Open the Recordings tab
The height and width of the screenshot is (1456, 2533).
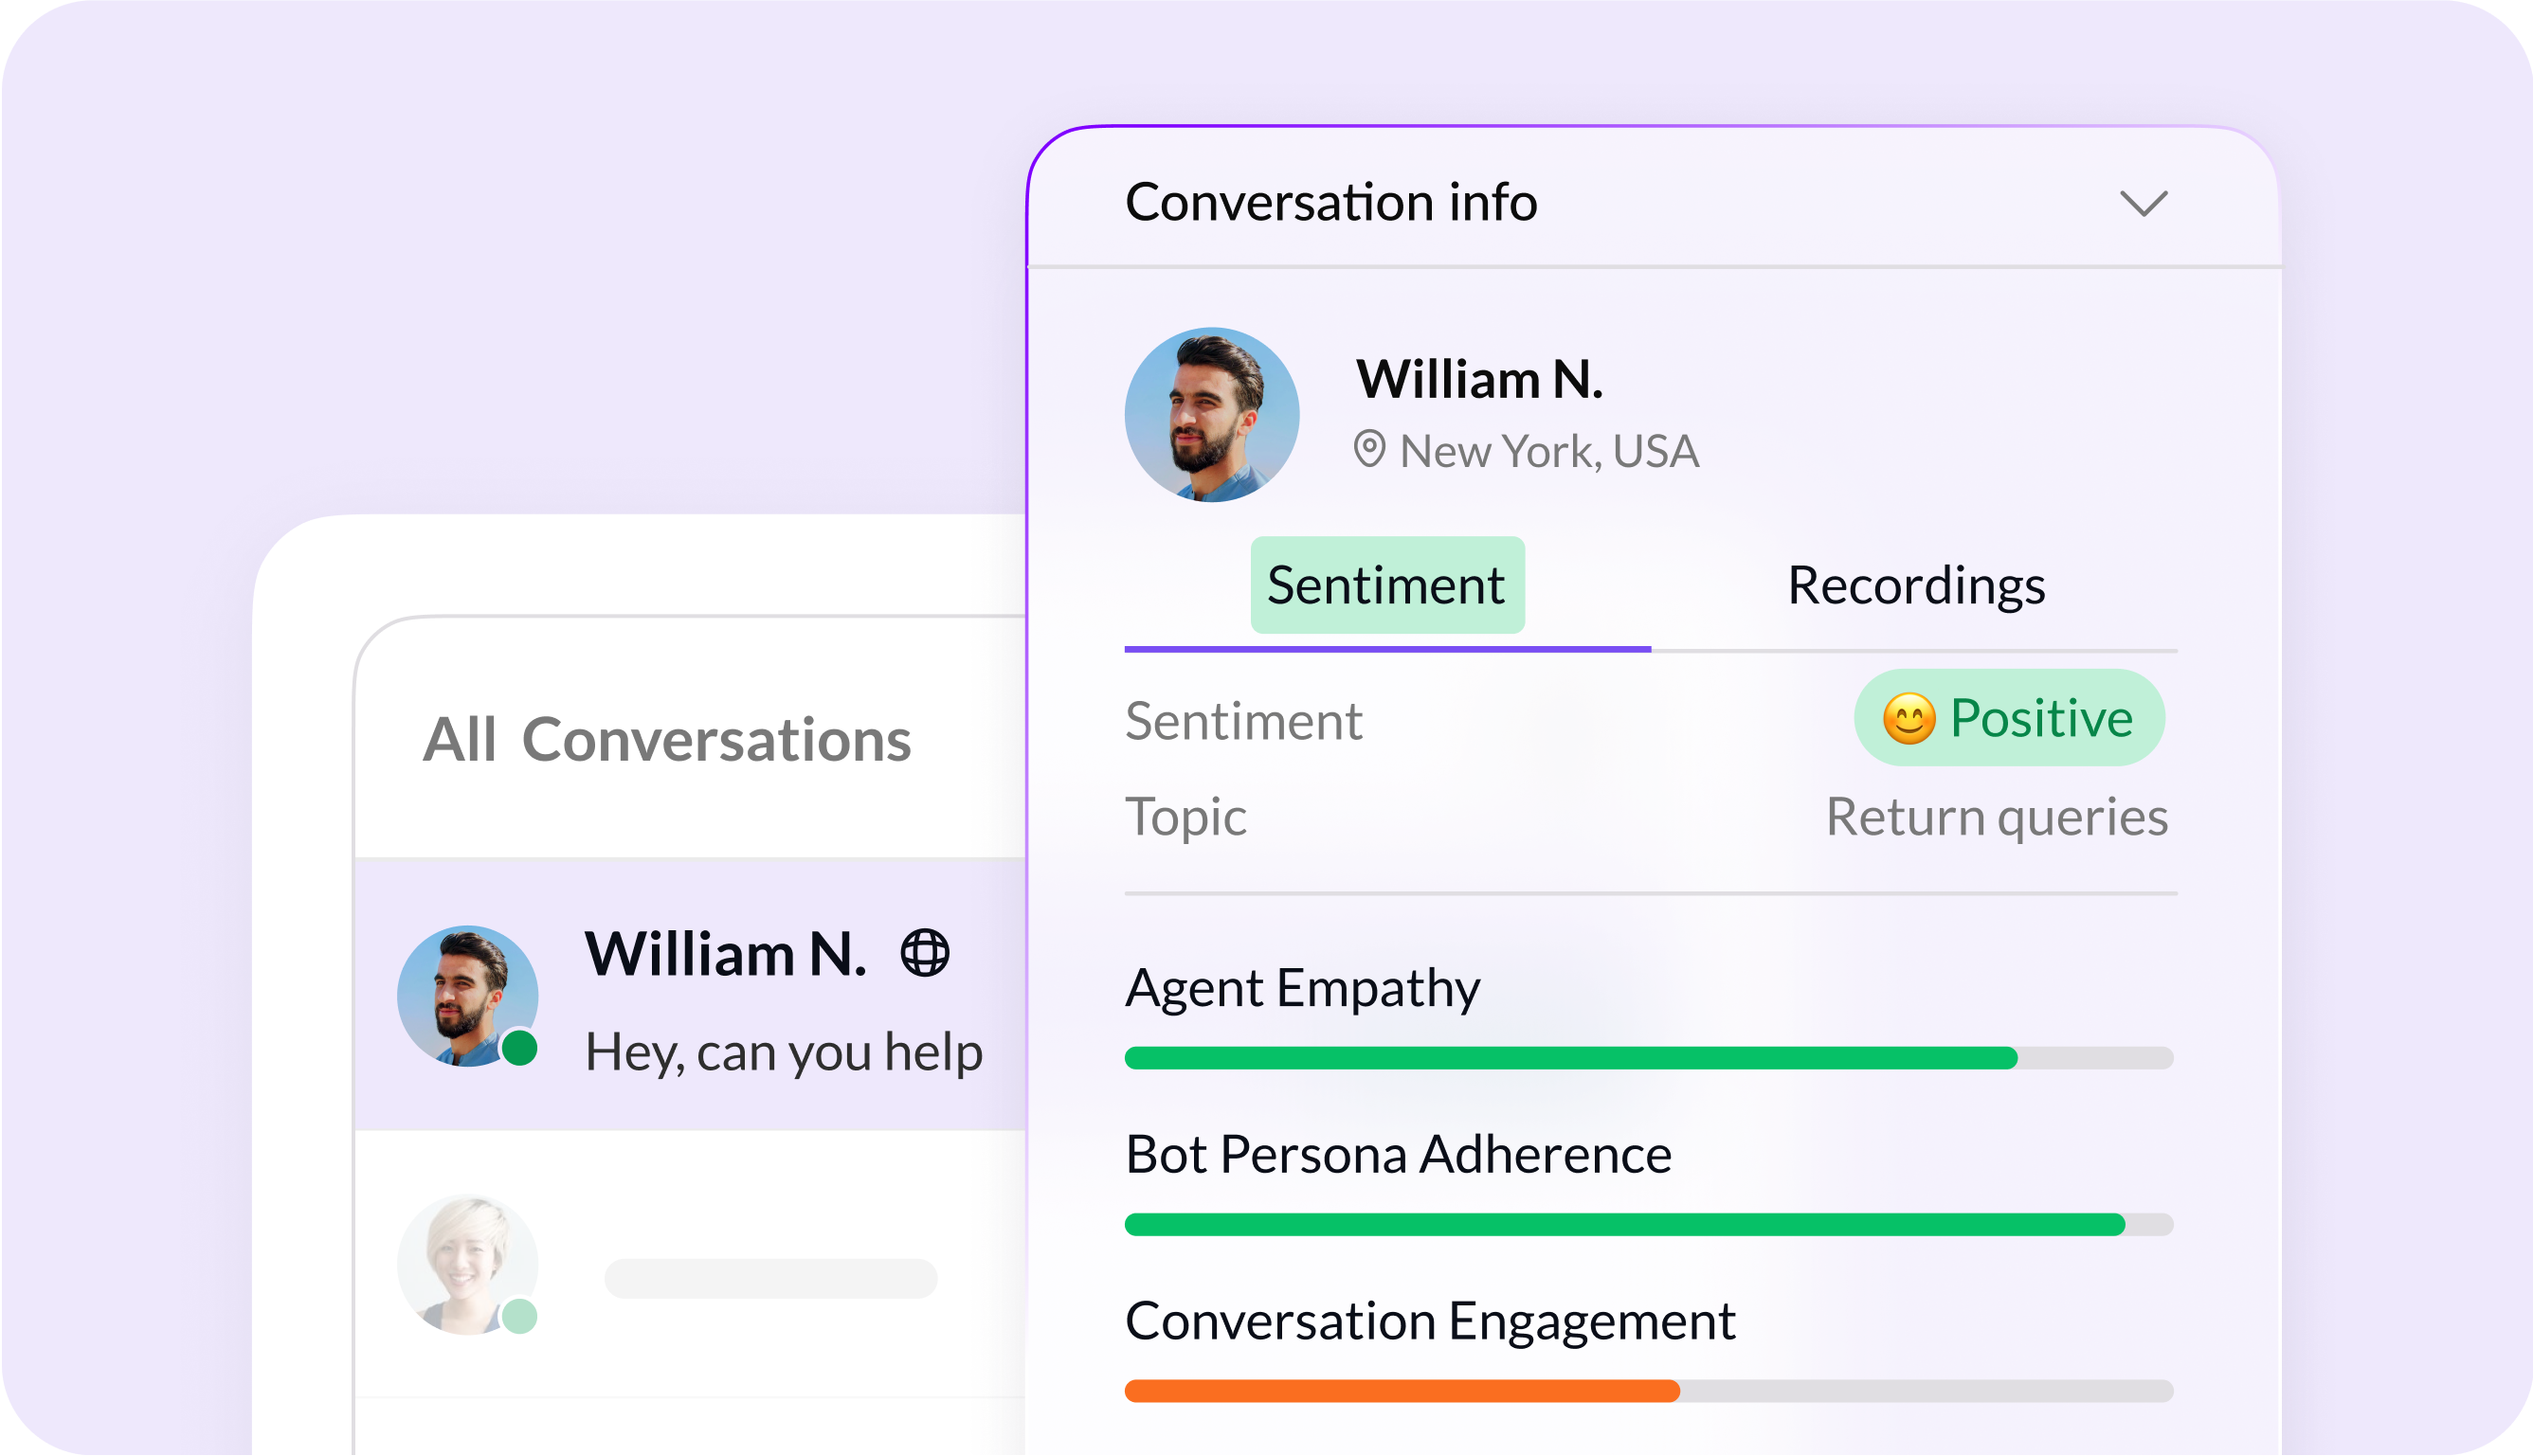point(1915,585)
